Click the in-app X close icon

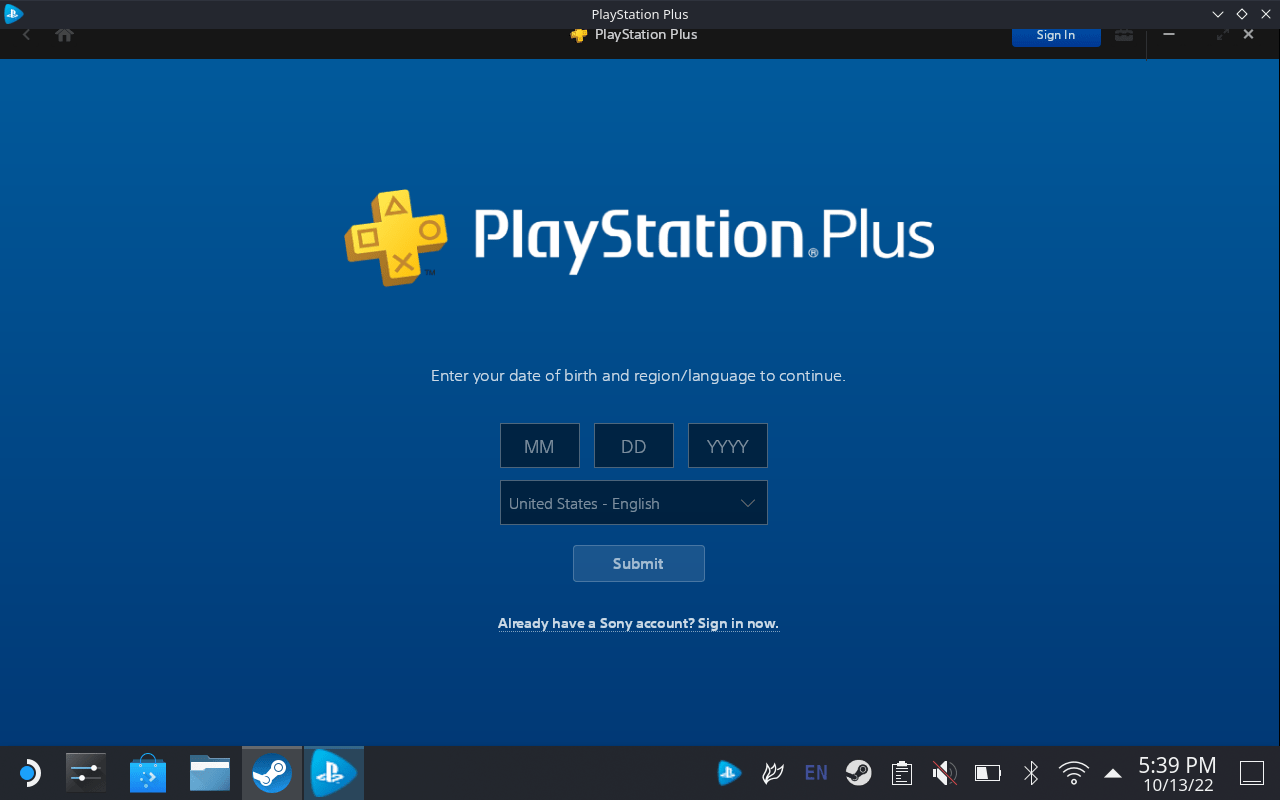click(x=1248, y=35)
